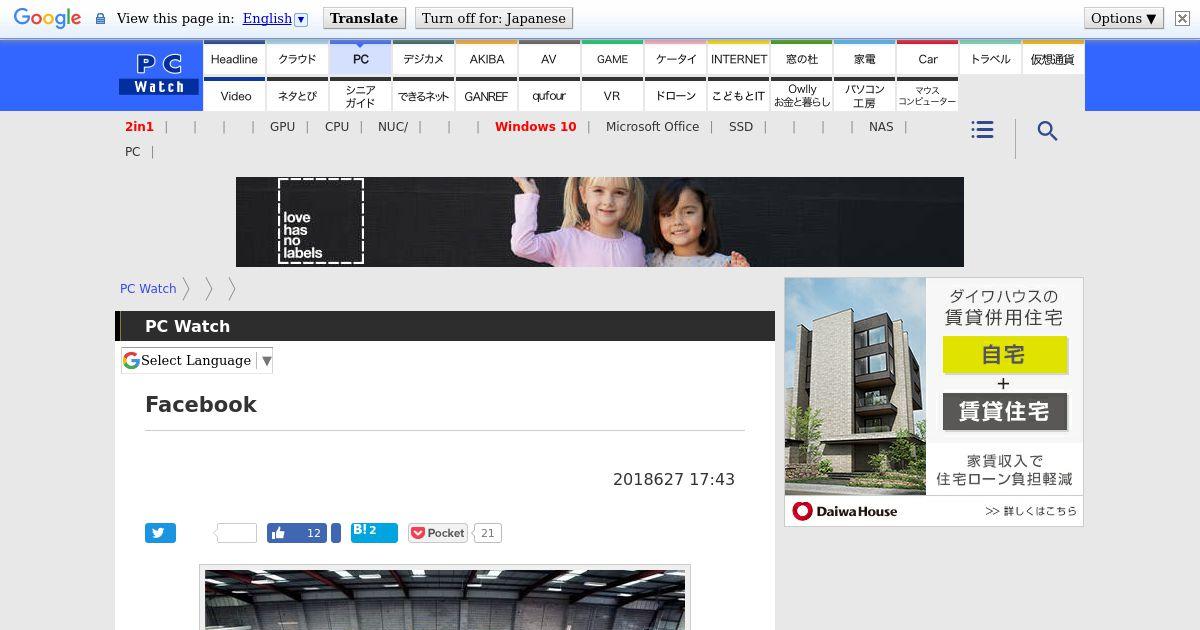The width and height of the screenshot is (1200, 630).
Task: Click the padlock icon beside View this page
Action: 100,19
